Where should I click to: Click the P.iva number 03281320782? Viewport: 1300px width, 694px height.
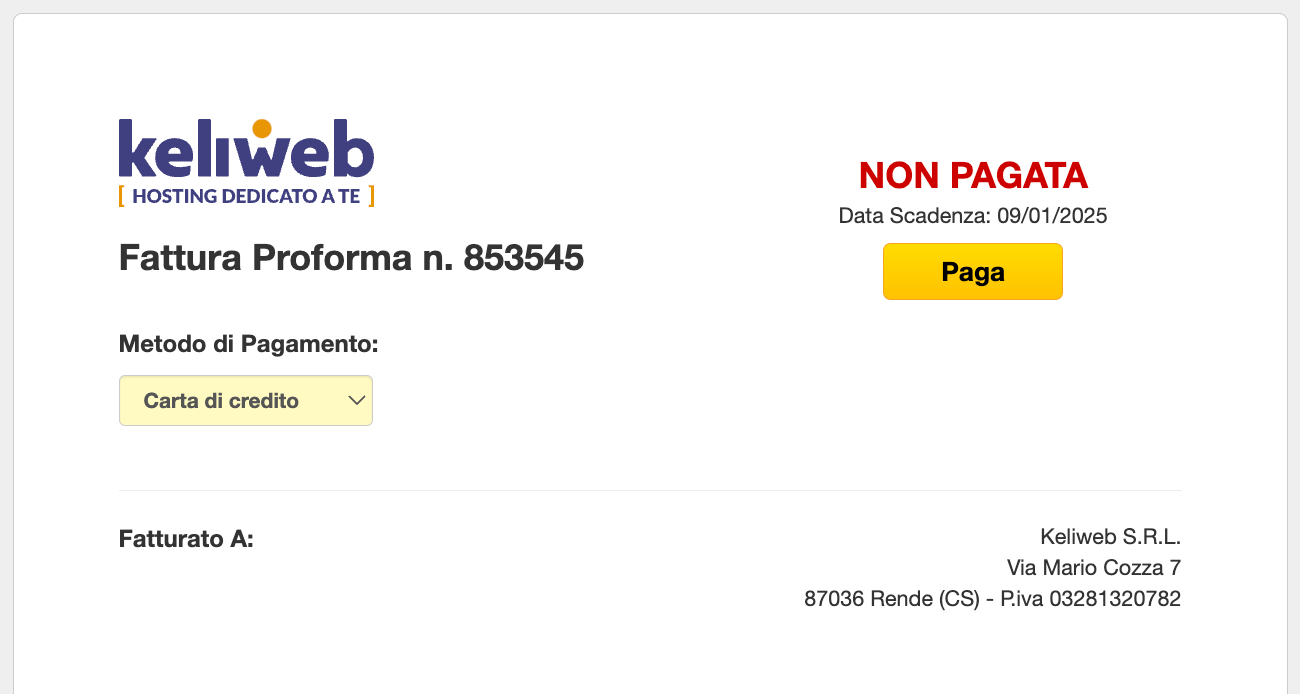[1115, 599]
